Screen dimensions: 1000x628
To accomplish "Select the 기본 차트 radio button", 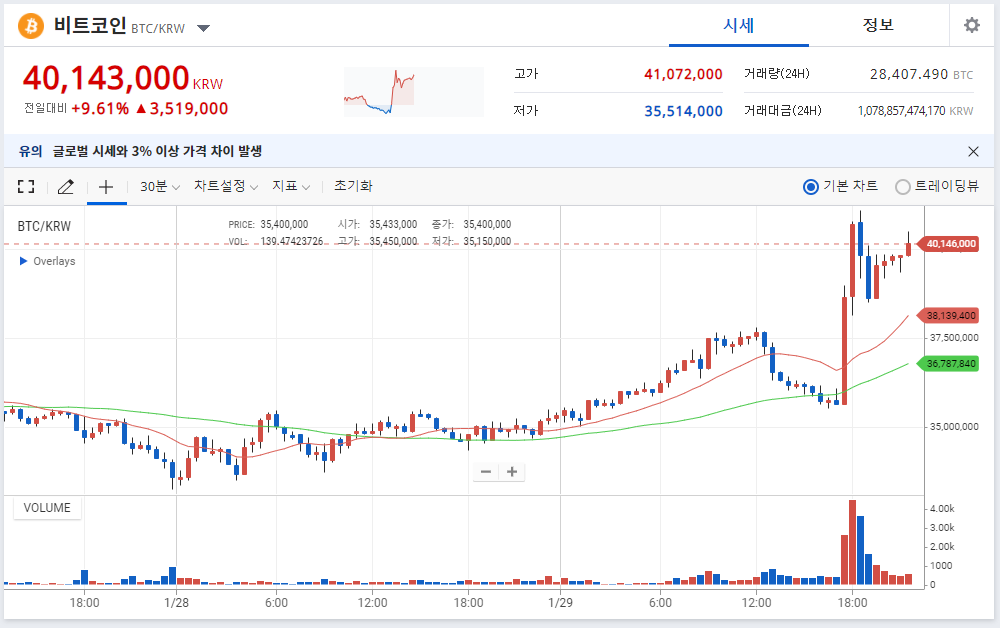I will 811,187.
